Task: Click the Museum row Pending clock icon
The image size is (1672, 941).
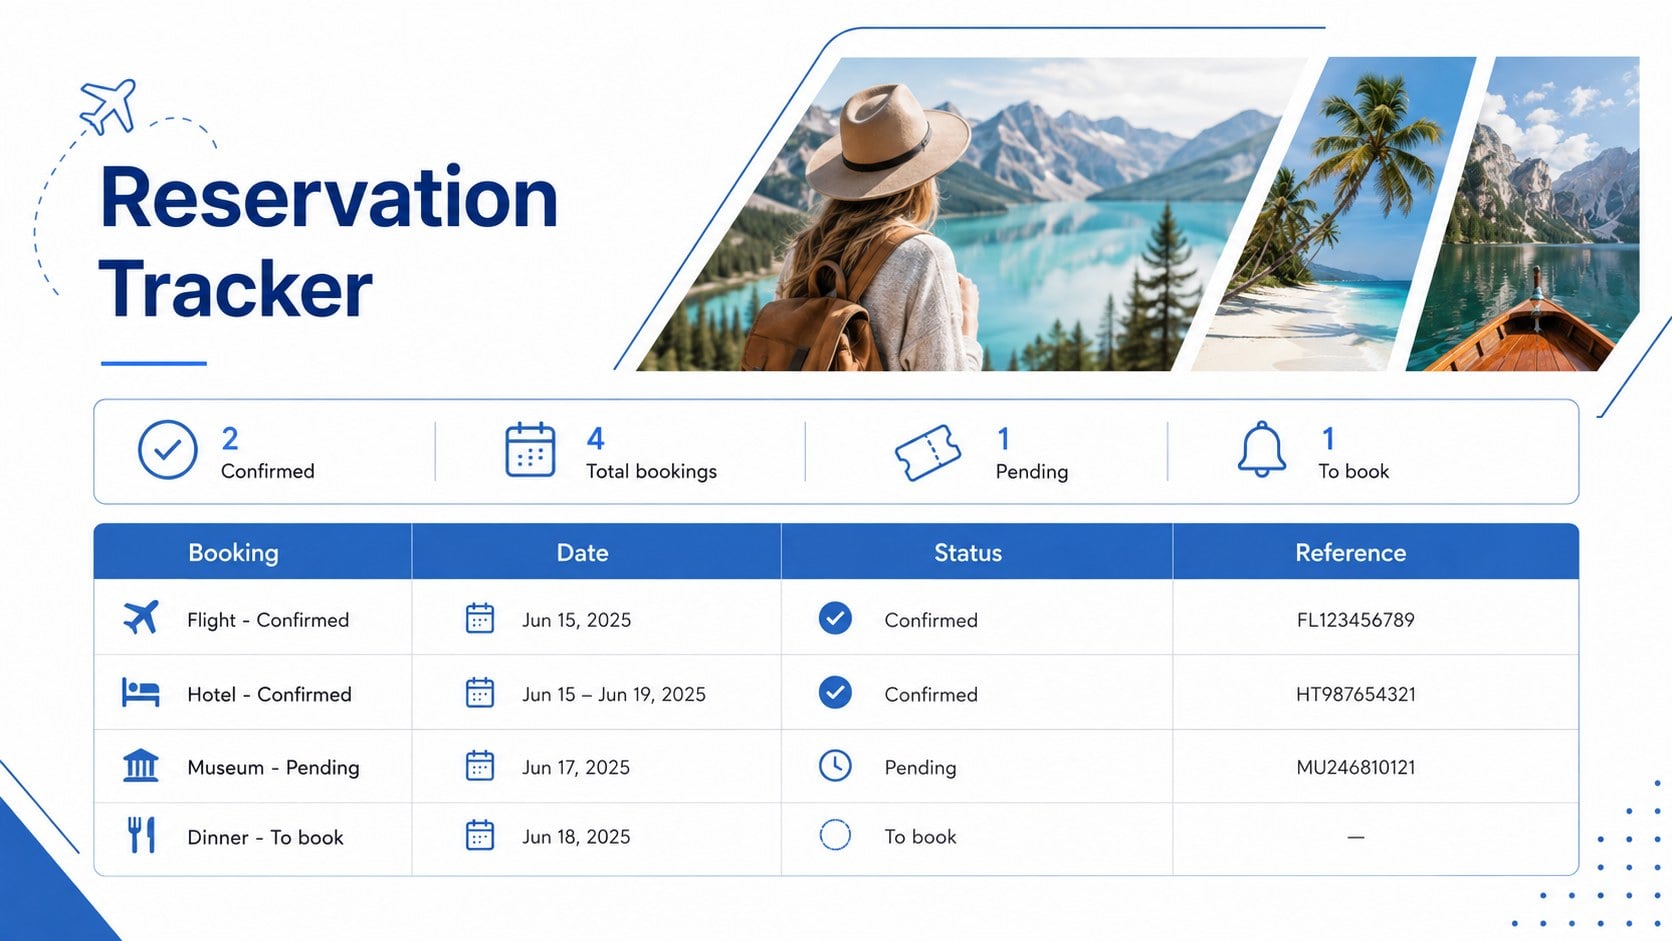Action: point(835,766)
